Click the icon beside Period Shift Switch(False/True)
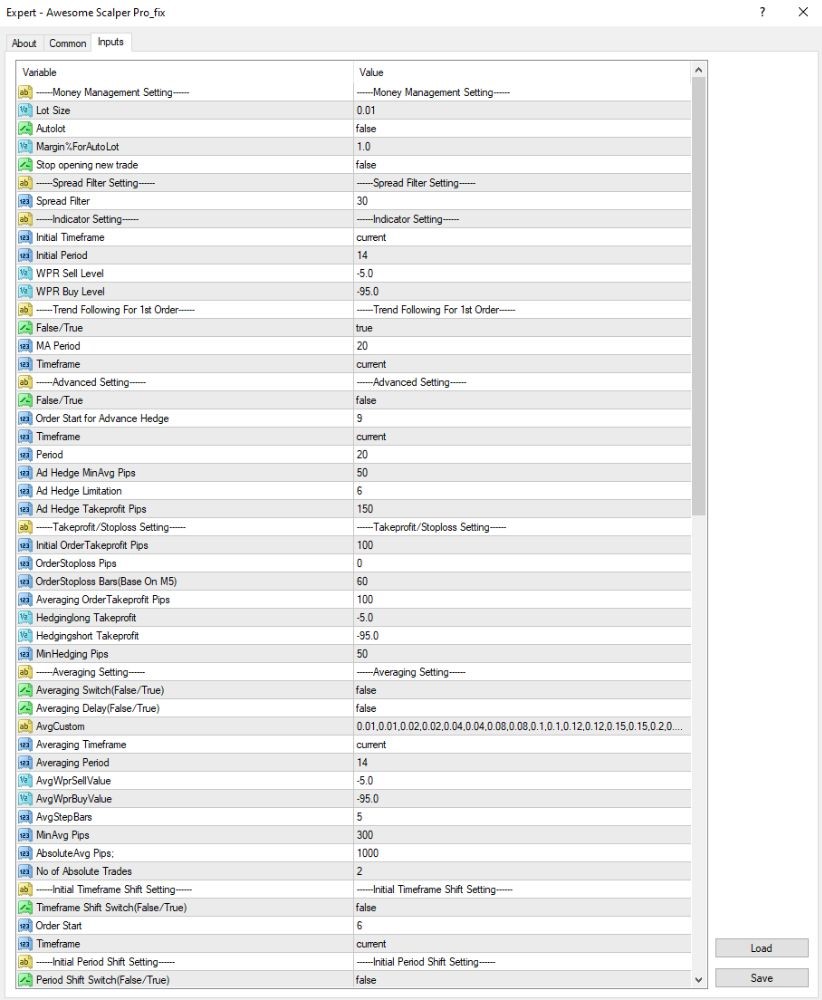 coord(25,980)
